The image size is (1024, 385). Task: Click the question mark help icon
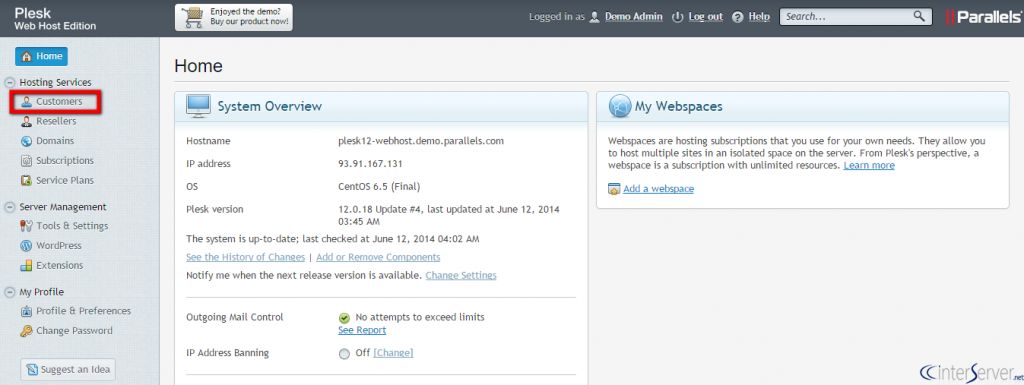coord(738,17)
